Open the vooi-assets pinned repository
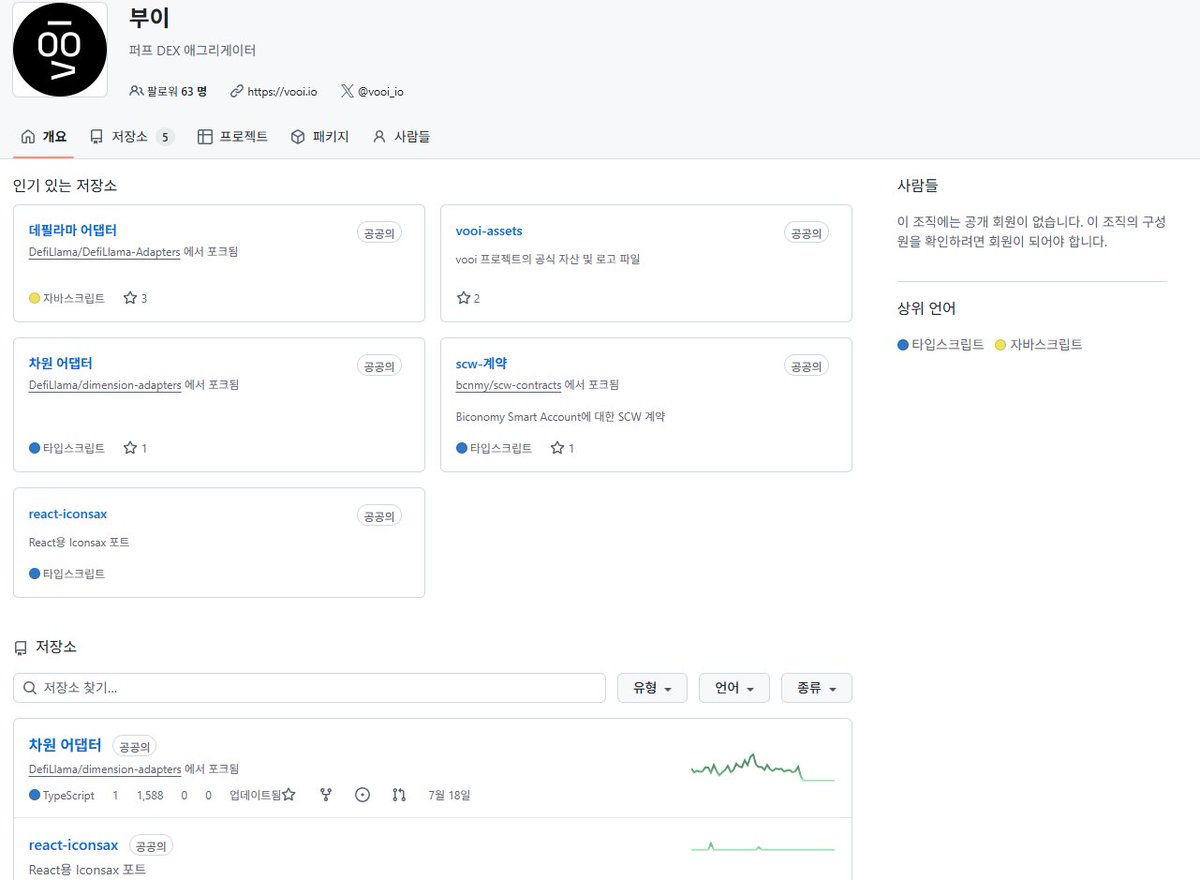1200x880 pixels. 489,231
